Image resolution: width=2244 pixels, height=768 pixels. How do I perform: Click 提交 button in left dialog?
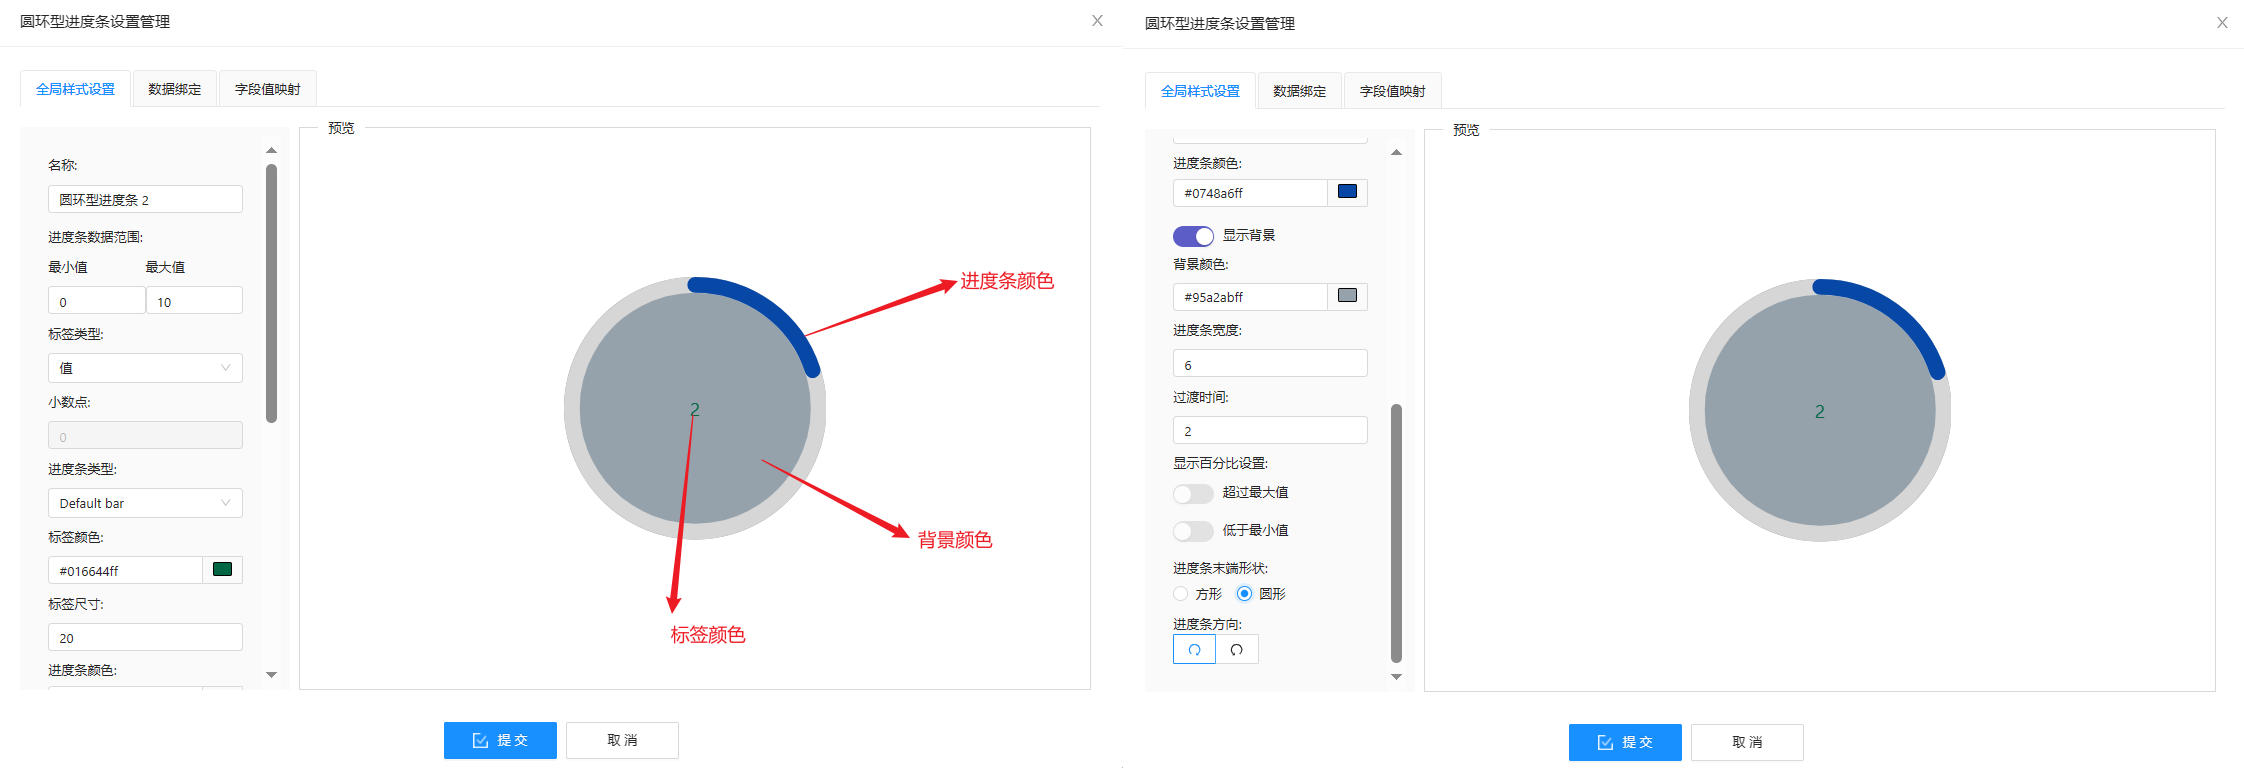500,741
